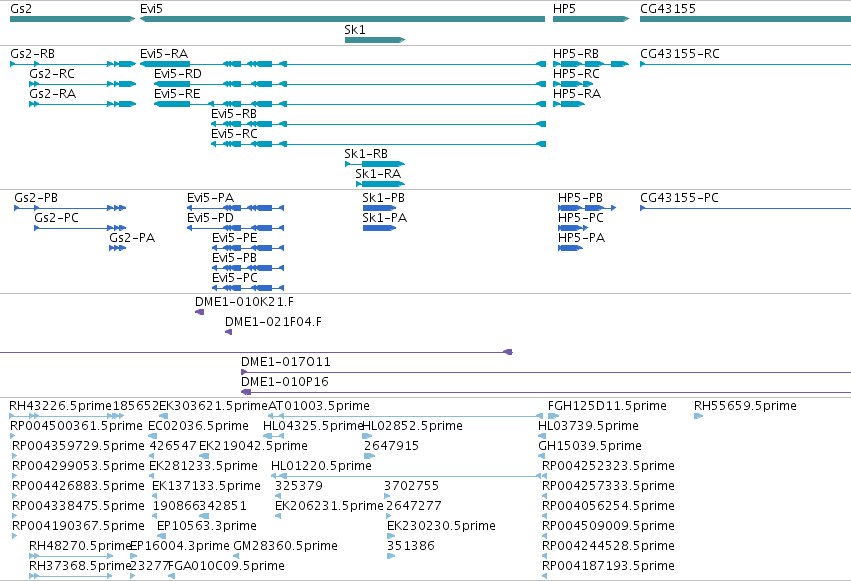Click the EK137133.5prime EST label

pos(207,487)
